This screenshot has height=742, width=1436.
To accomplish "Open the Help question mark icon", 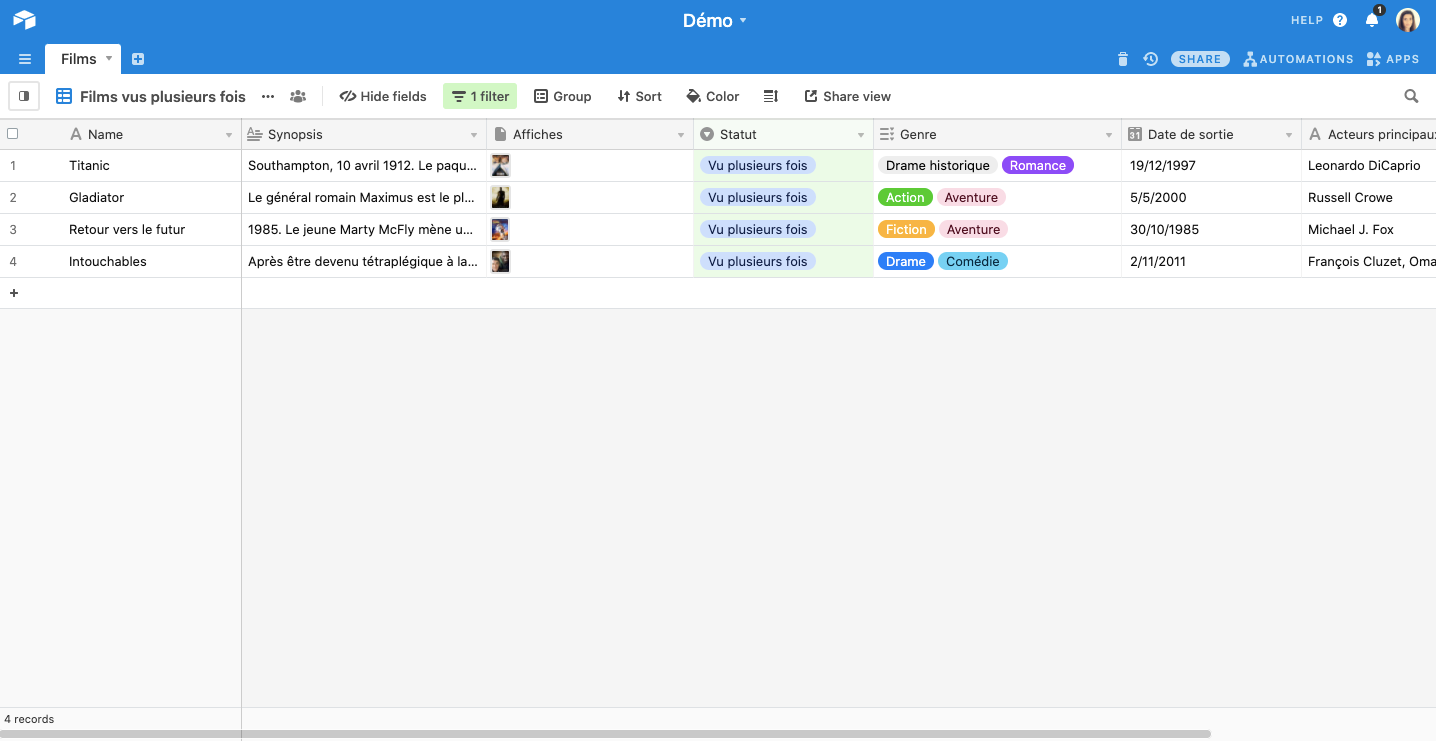I will coord(1340,20).
